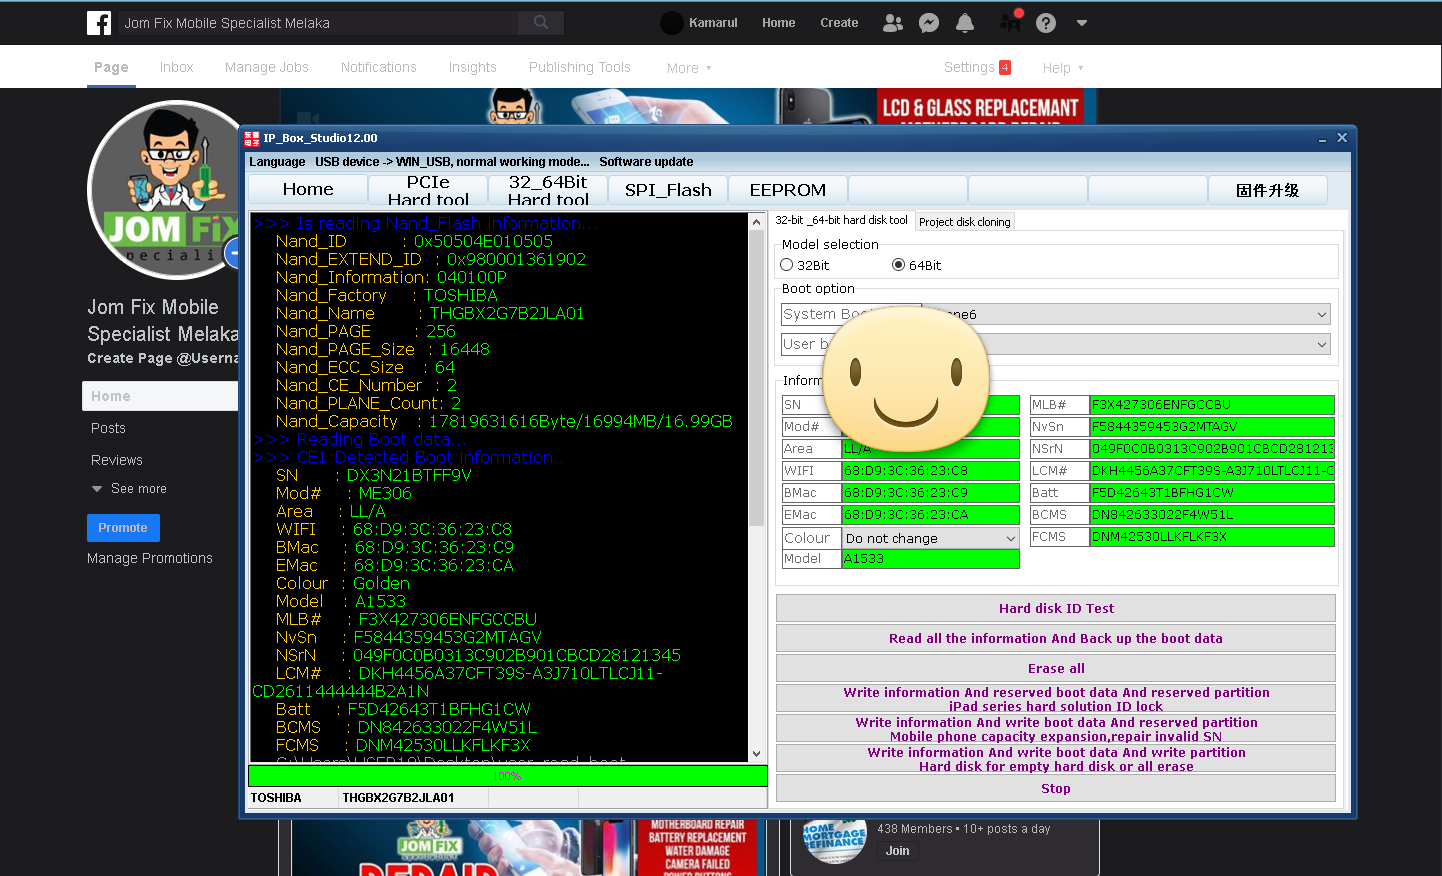Open the Language menu
Screen dimensions: 1442x876
(x=277, y=162)
